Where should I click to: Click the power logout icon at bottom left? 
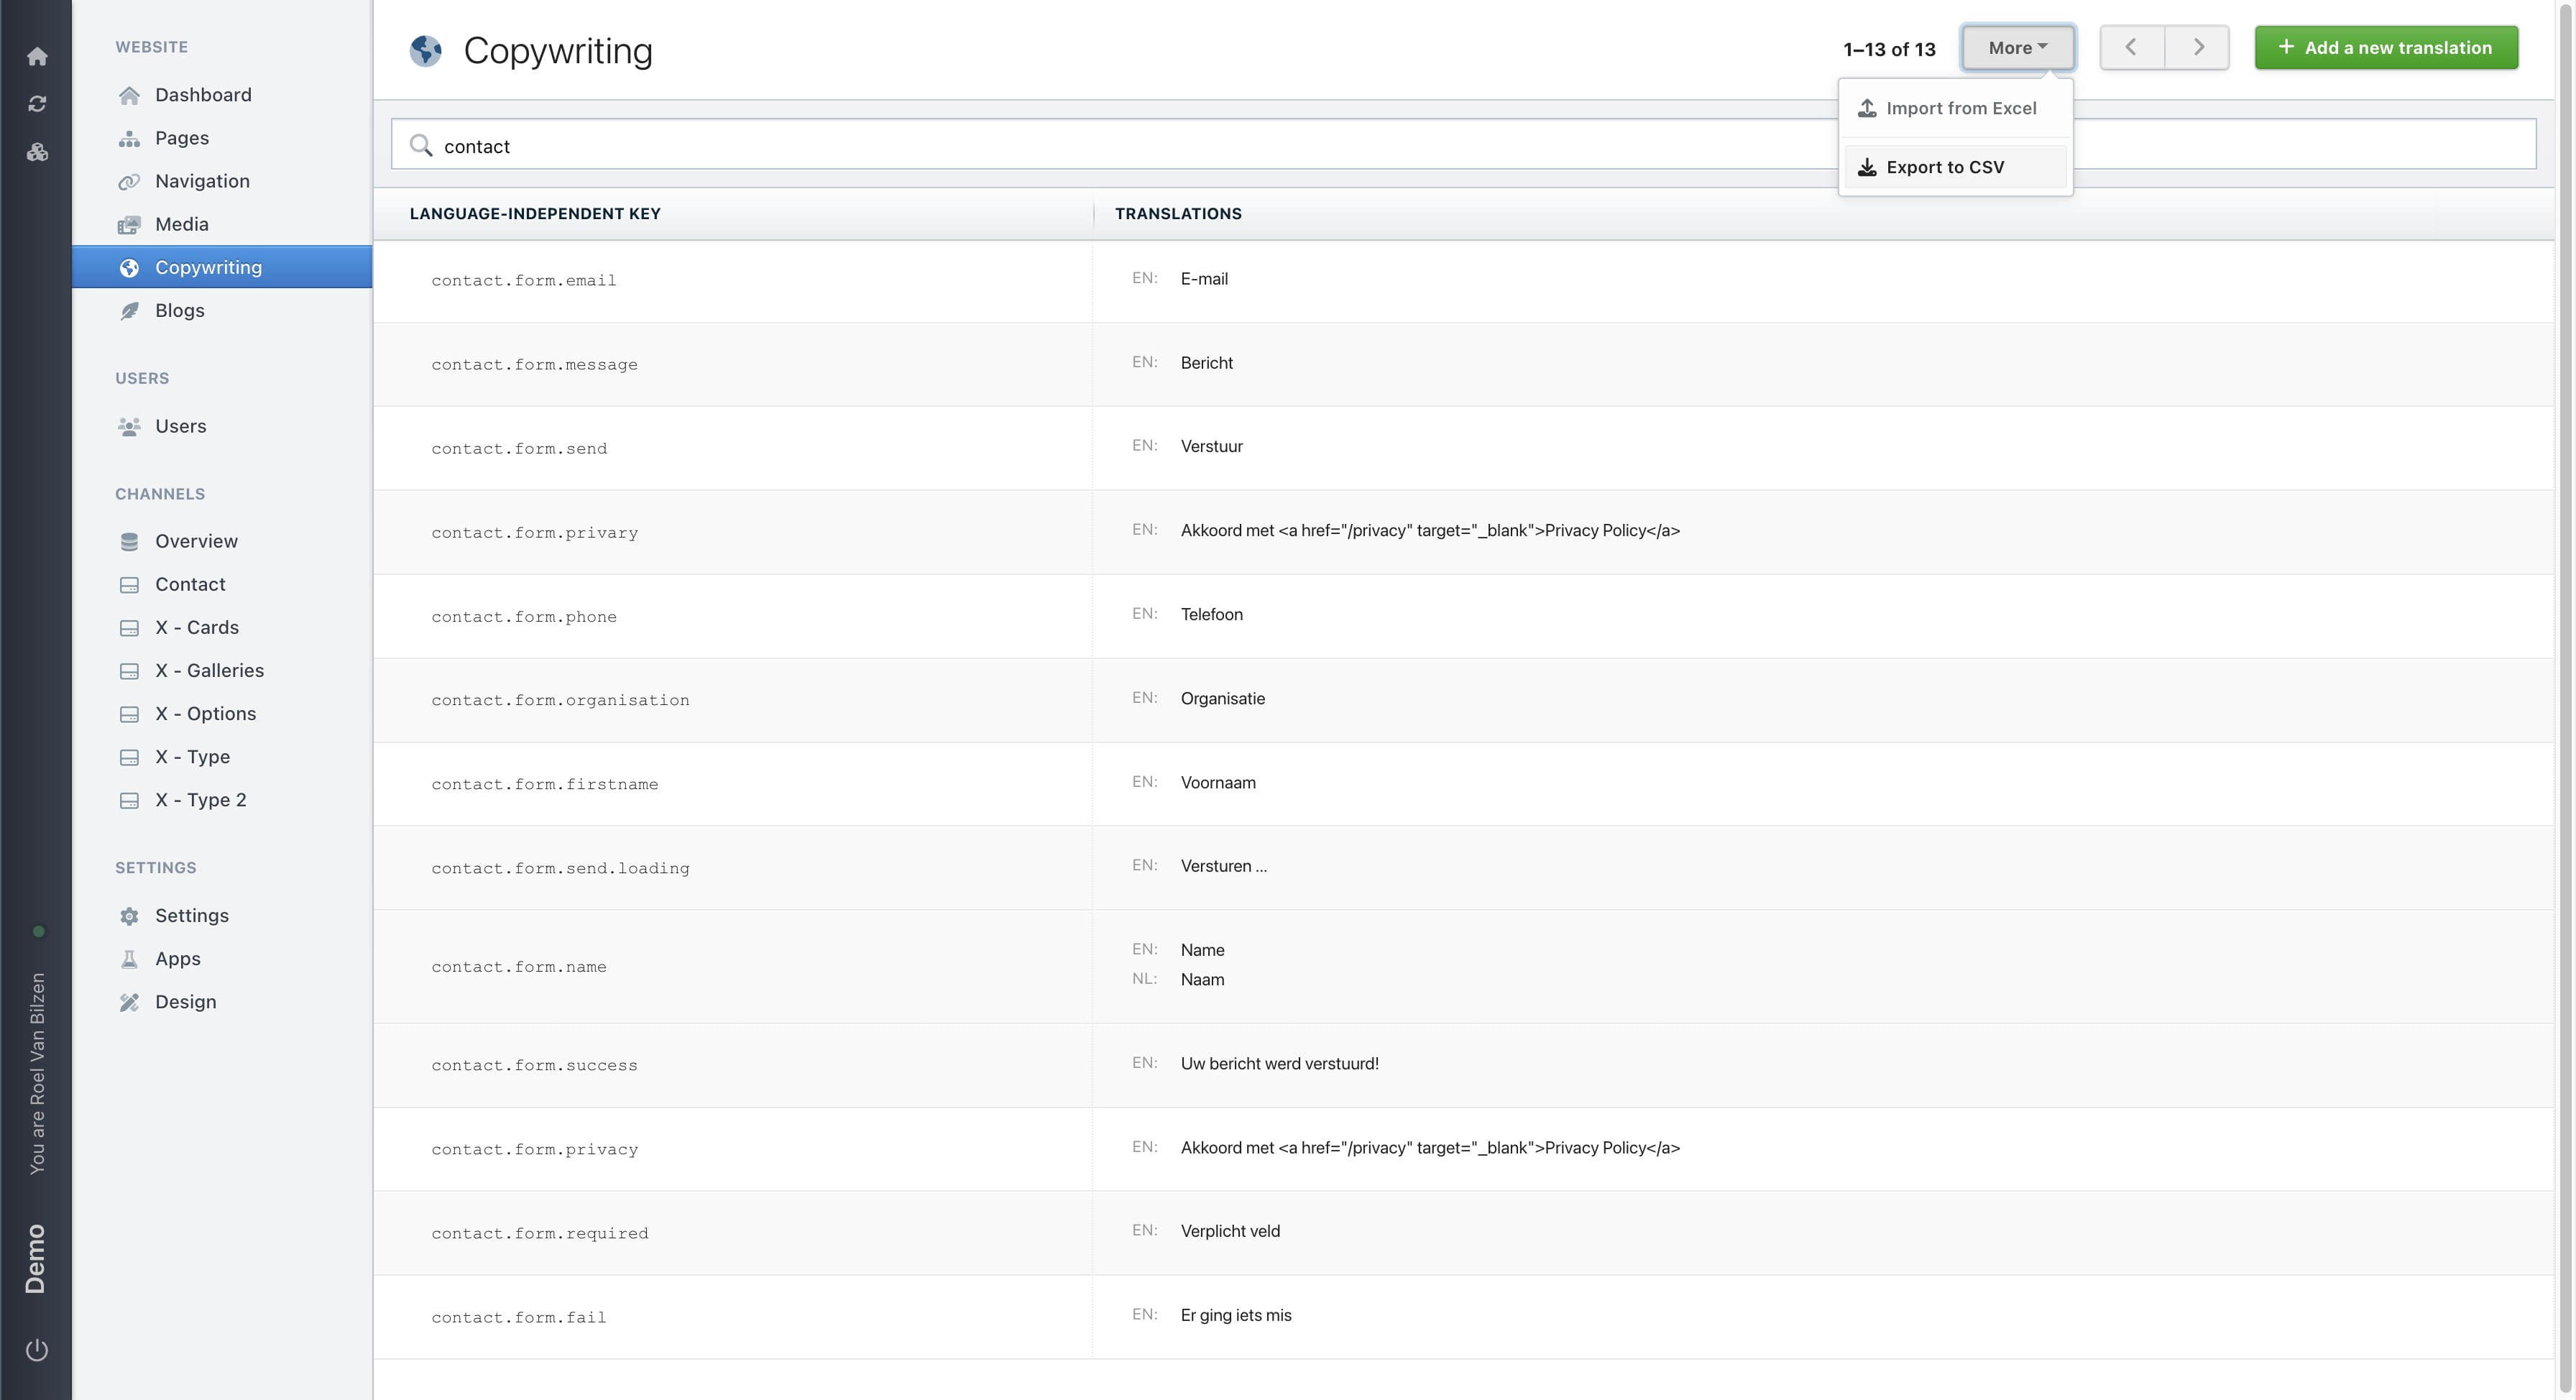[37, 1348]
